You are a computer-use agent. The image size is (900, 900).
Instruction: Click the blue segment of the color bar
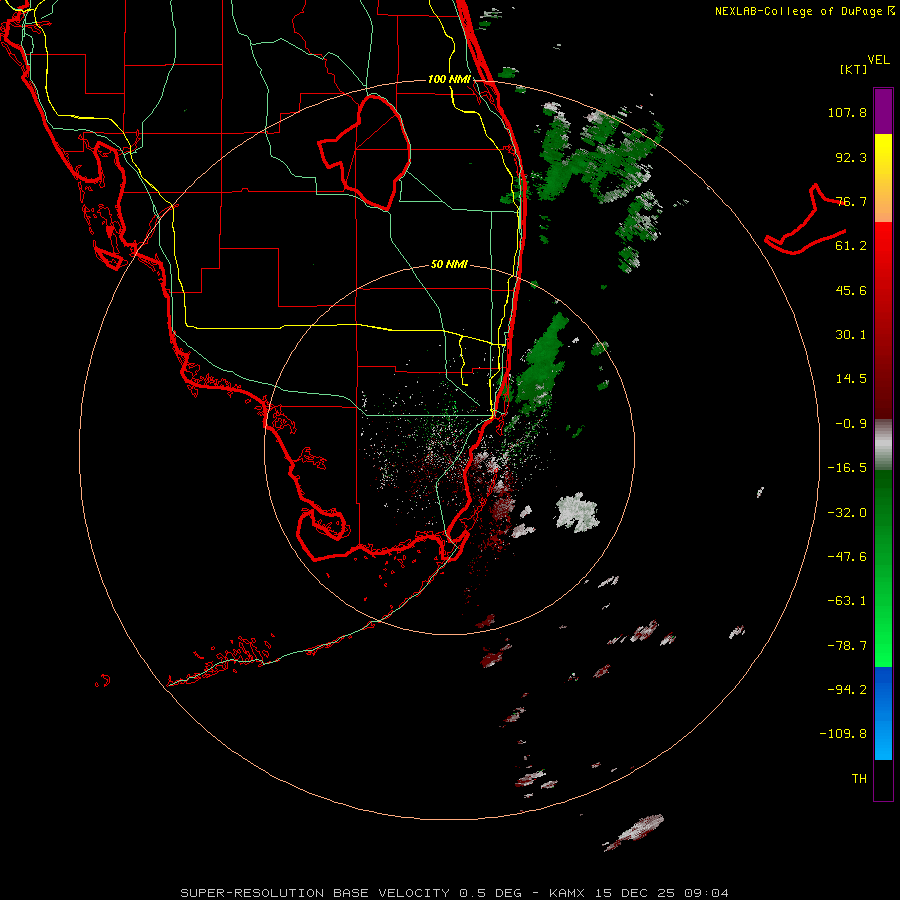(883, 713)
